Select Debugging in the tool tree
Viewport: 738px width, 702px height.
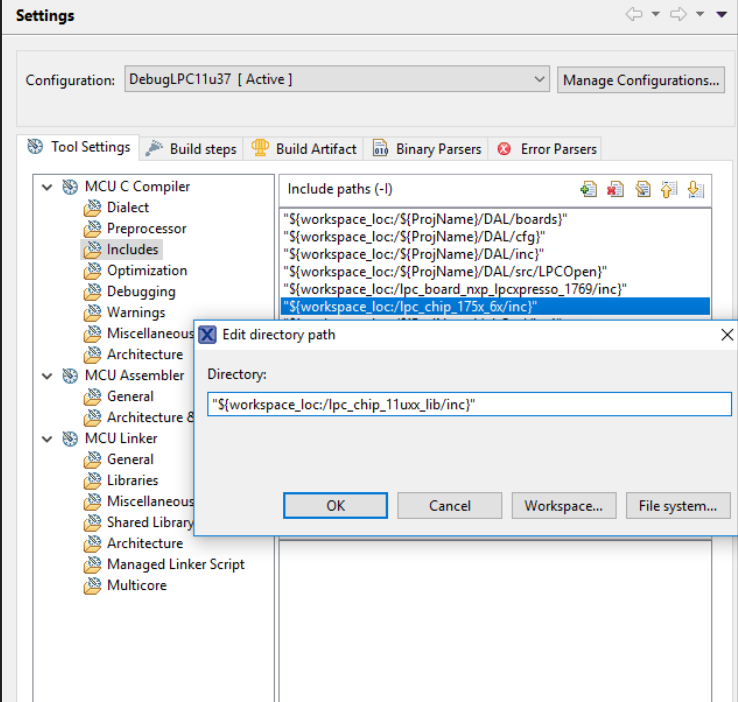(x=141, y=292)
